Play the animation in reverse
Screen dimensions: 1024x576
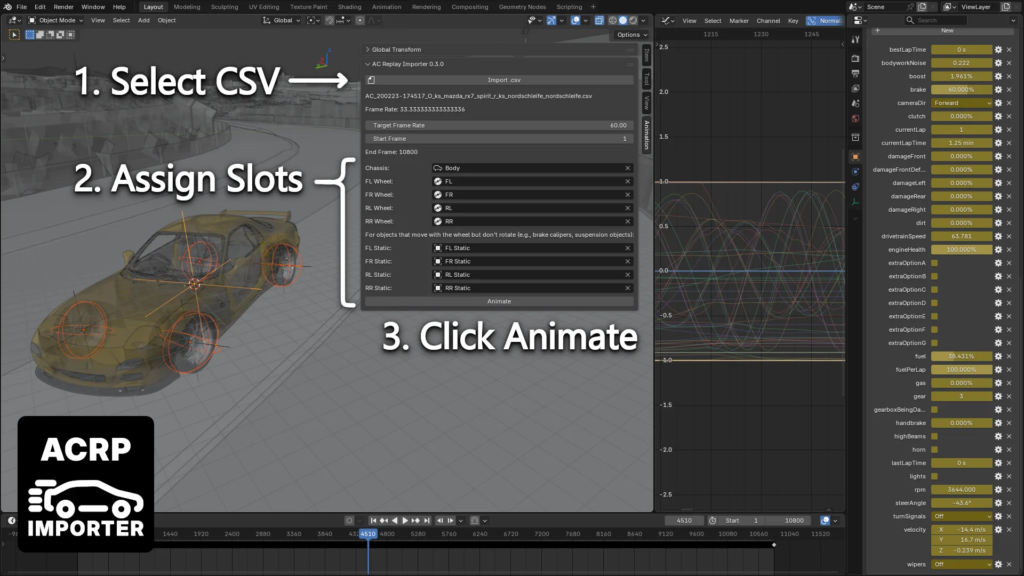(x=394, y=520)
